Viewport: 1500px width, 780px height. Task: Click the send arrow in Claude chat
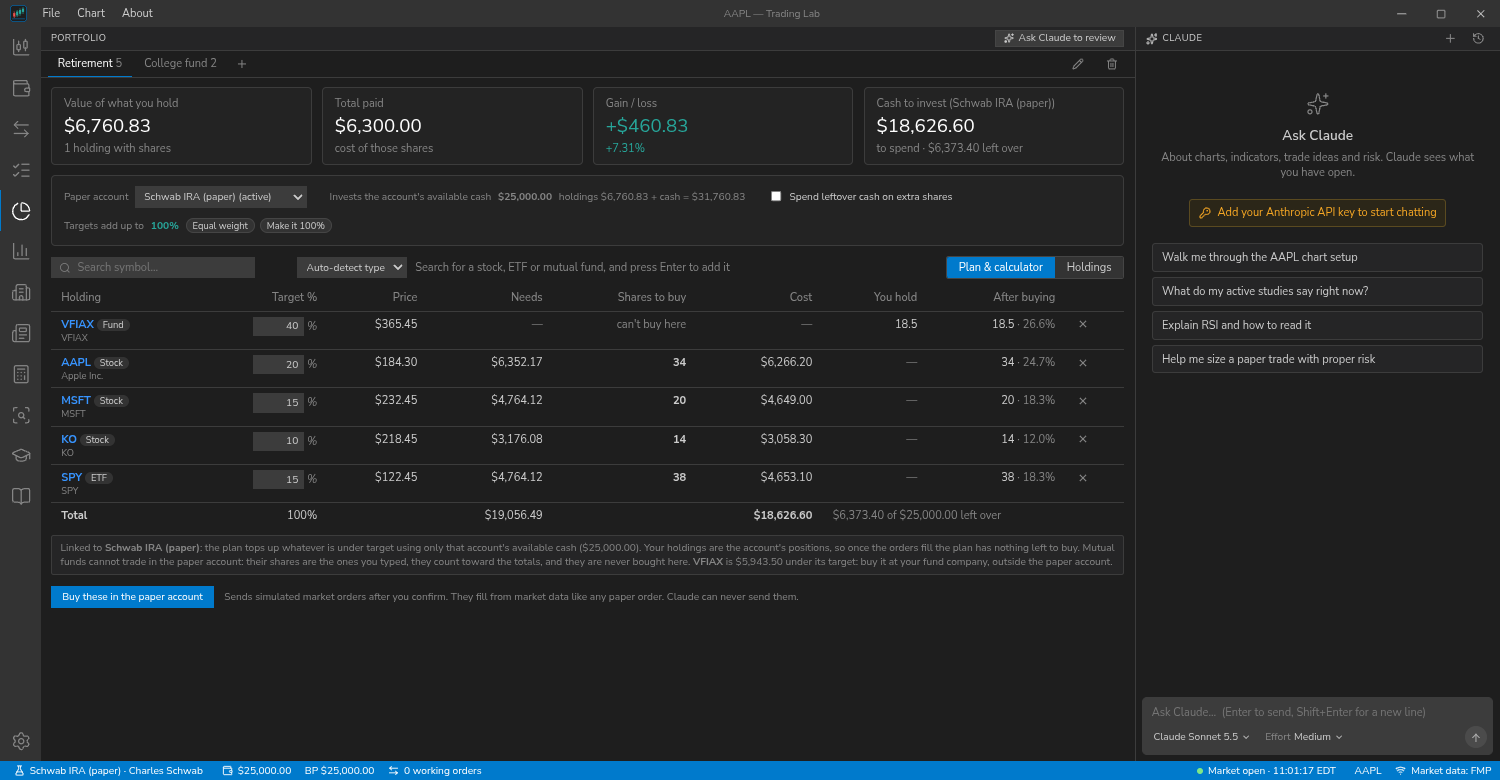click(x=1476, y=737)
